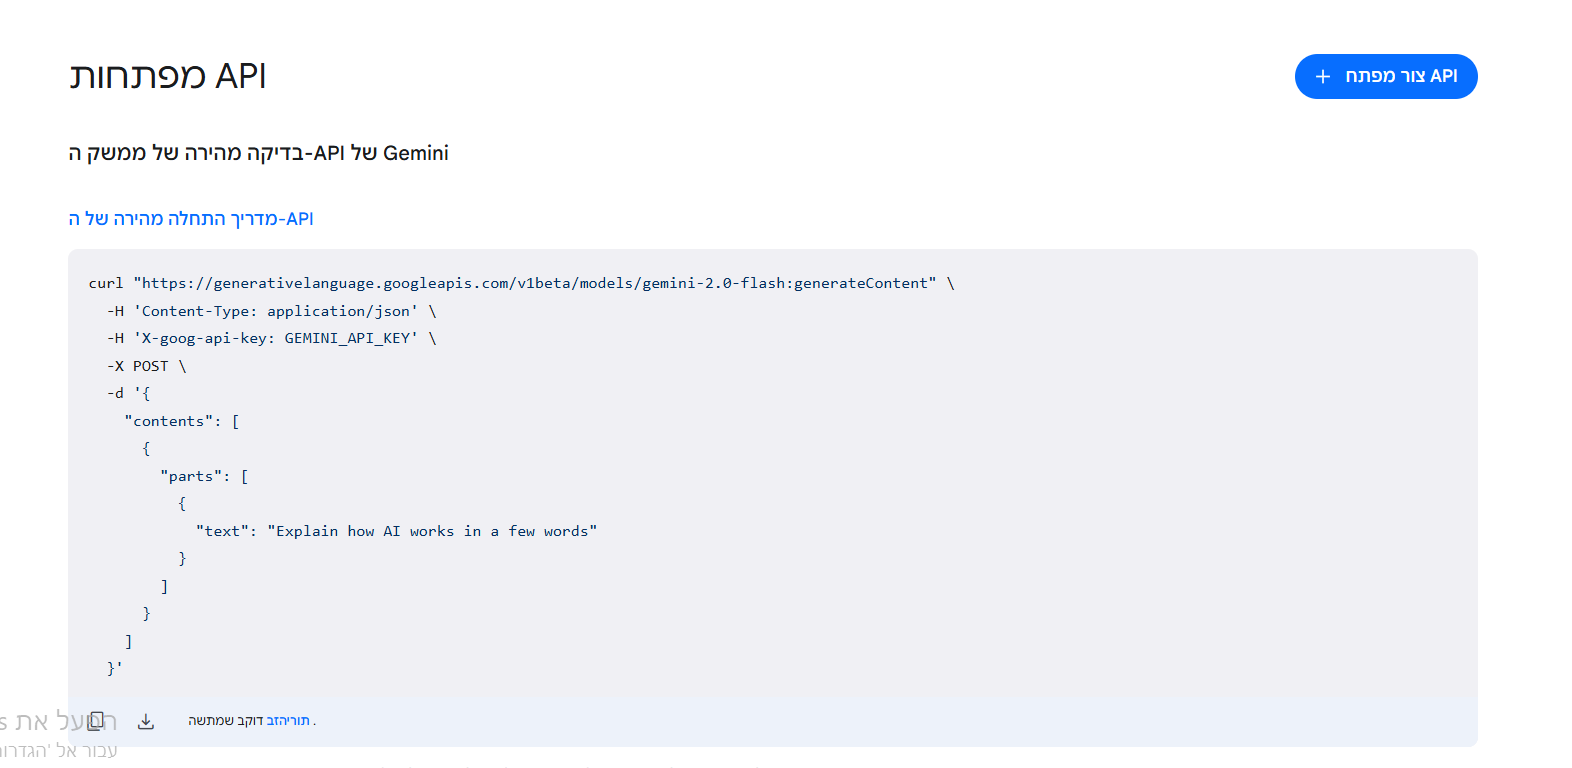
Task: Click the blue 'צור מפתח API' button
Action: pyautogui.click(x=1385, y=77)
